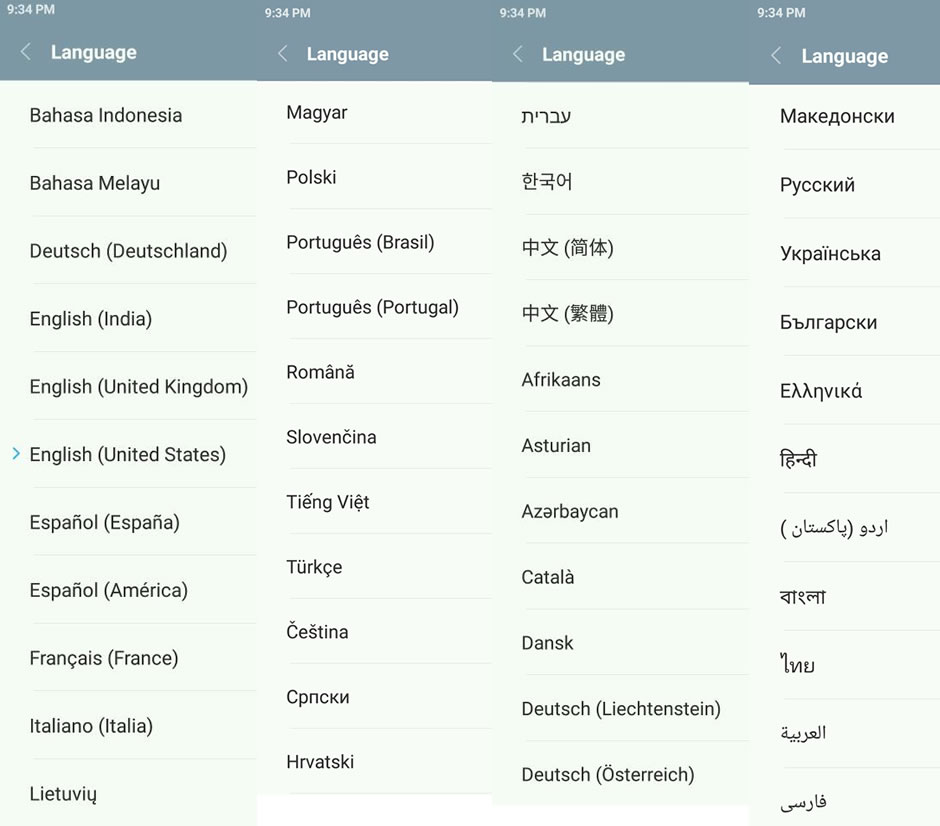This screenshot has width=940, height=826.
Task: Click the selected-language marker beside English (United States)
Action: [x=16, y=454]
